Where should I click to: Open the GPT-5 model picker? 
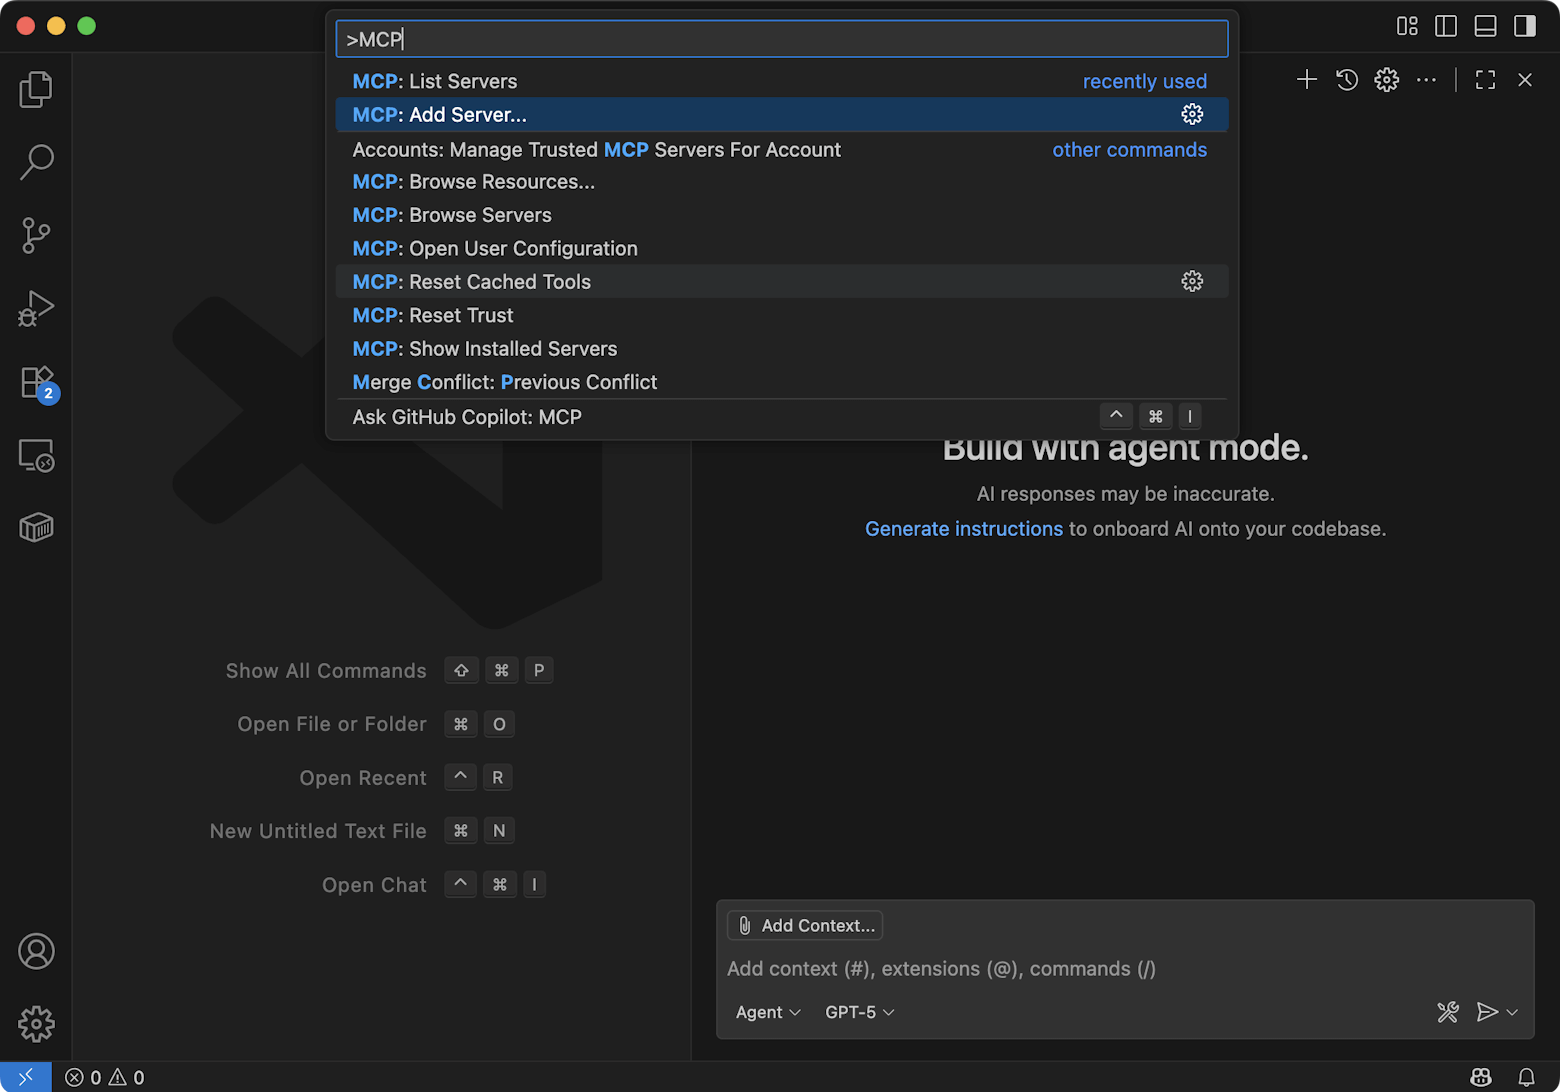coord(859,1012)
